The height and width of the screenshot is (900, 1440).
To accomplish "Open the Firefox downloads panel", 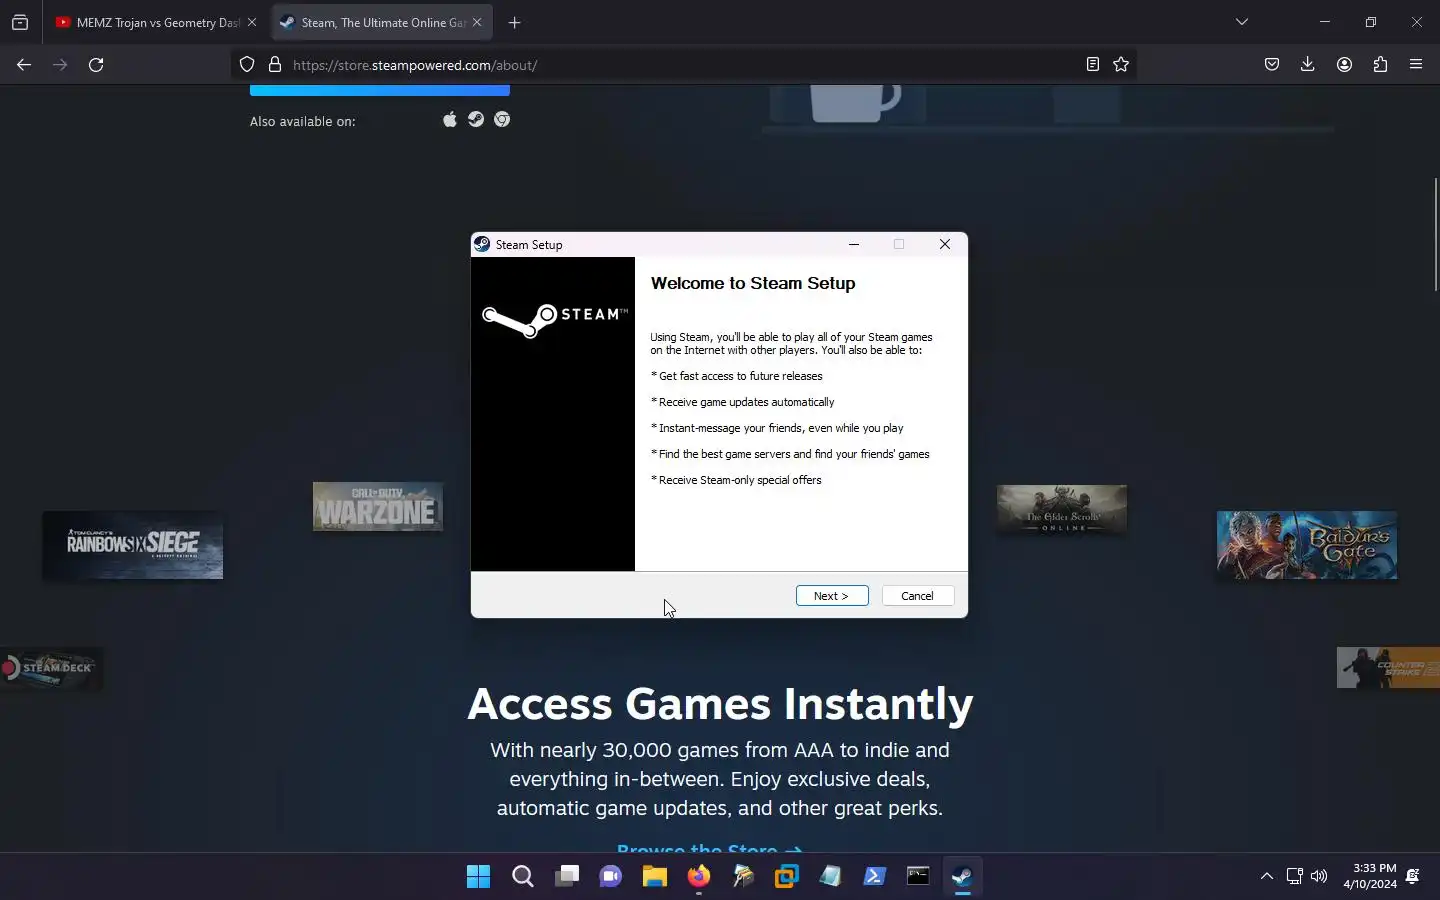I will point(1307,65).
